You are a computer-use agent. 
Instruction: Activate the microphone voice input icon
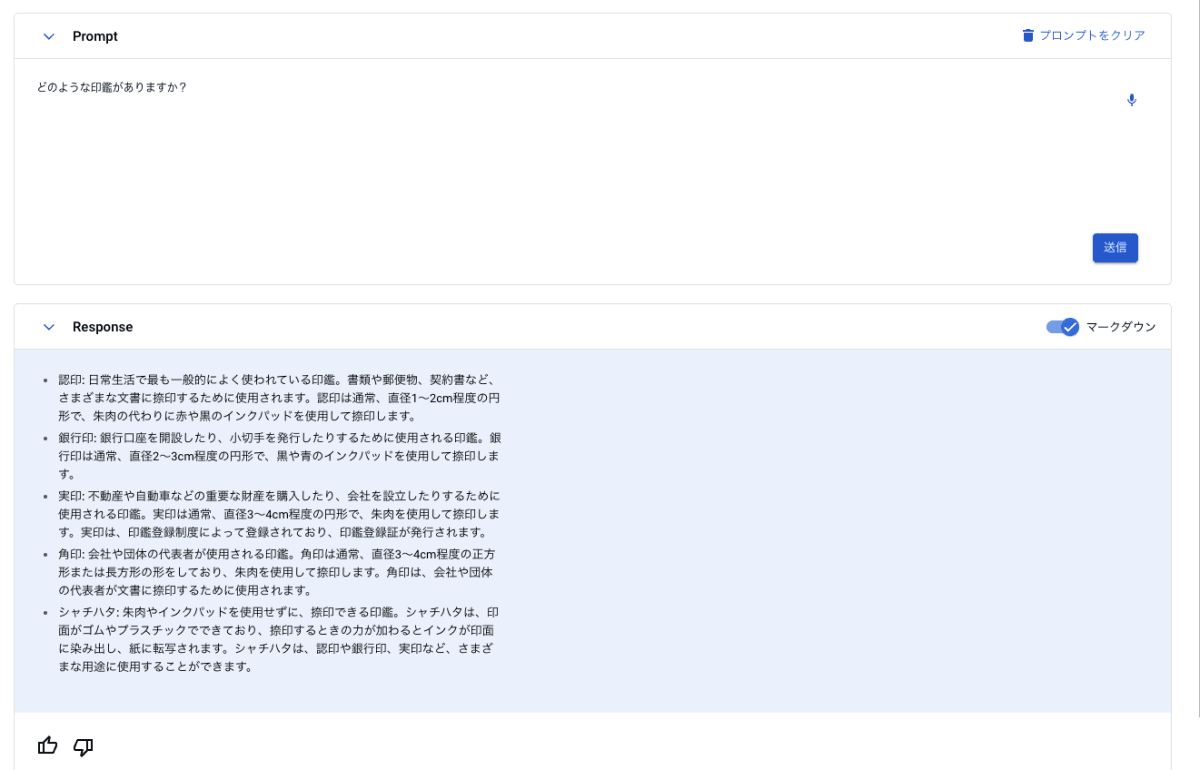point(1131,100)
